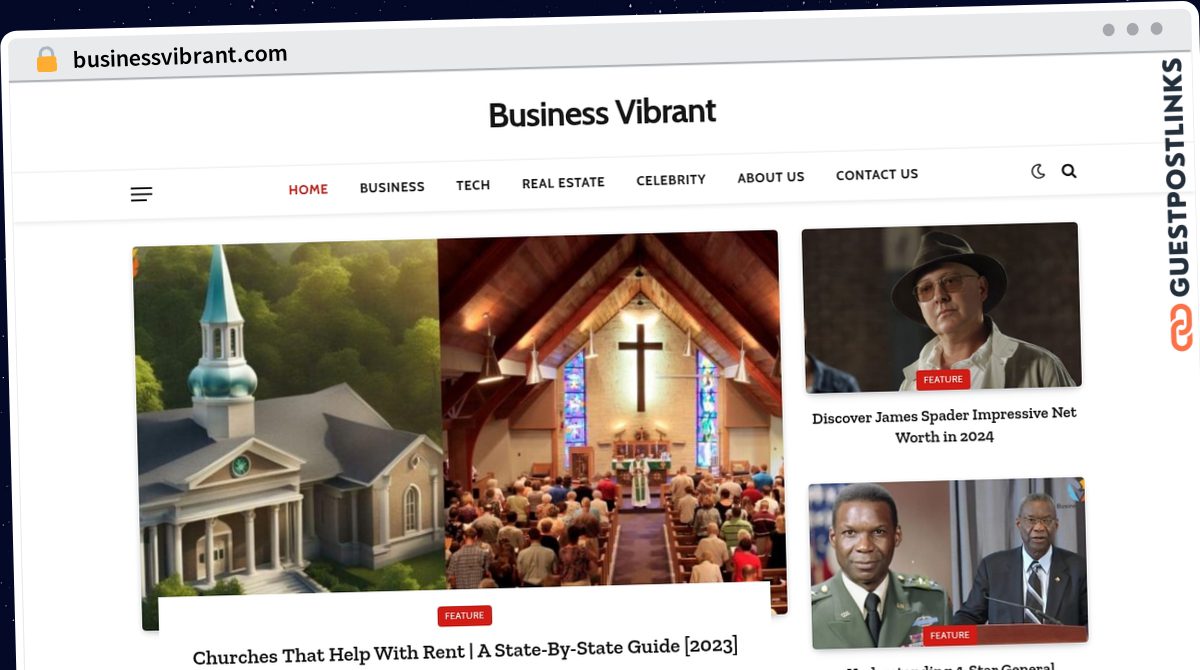Open the search magnifier icon

(x=1069, y=171)
